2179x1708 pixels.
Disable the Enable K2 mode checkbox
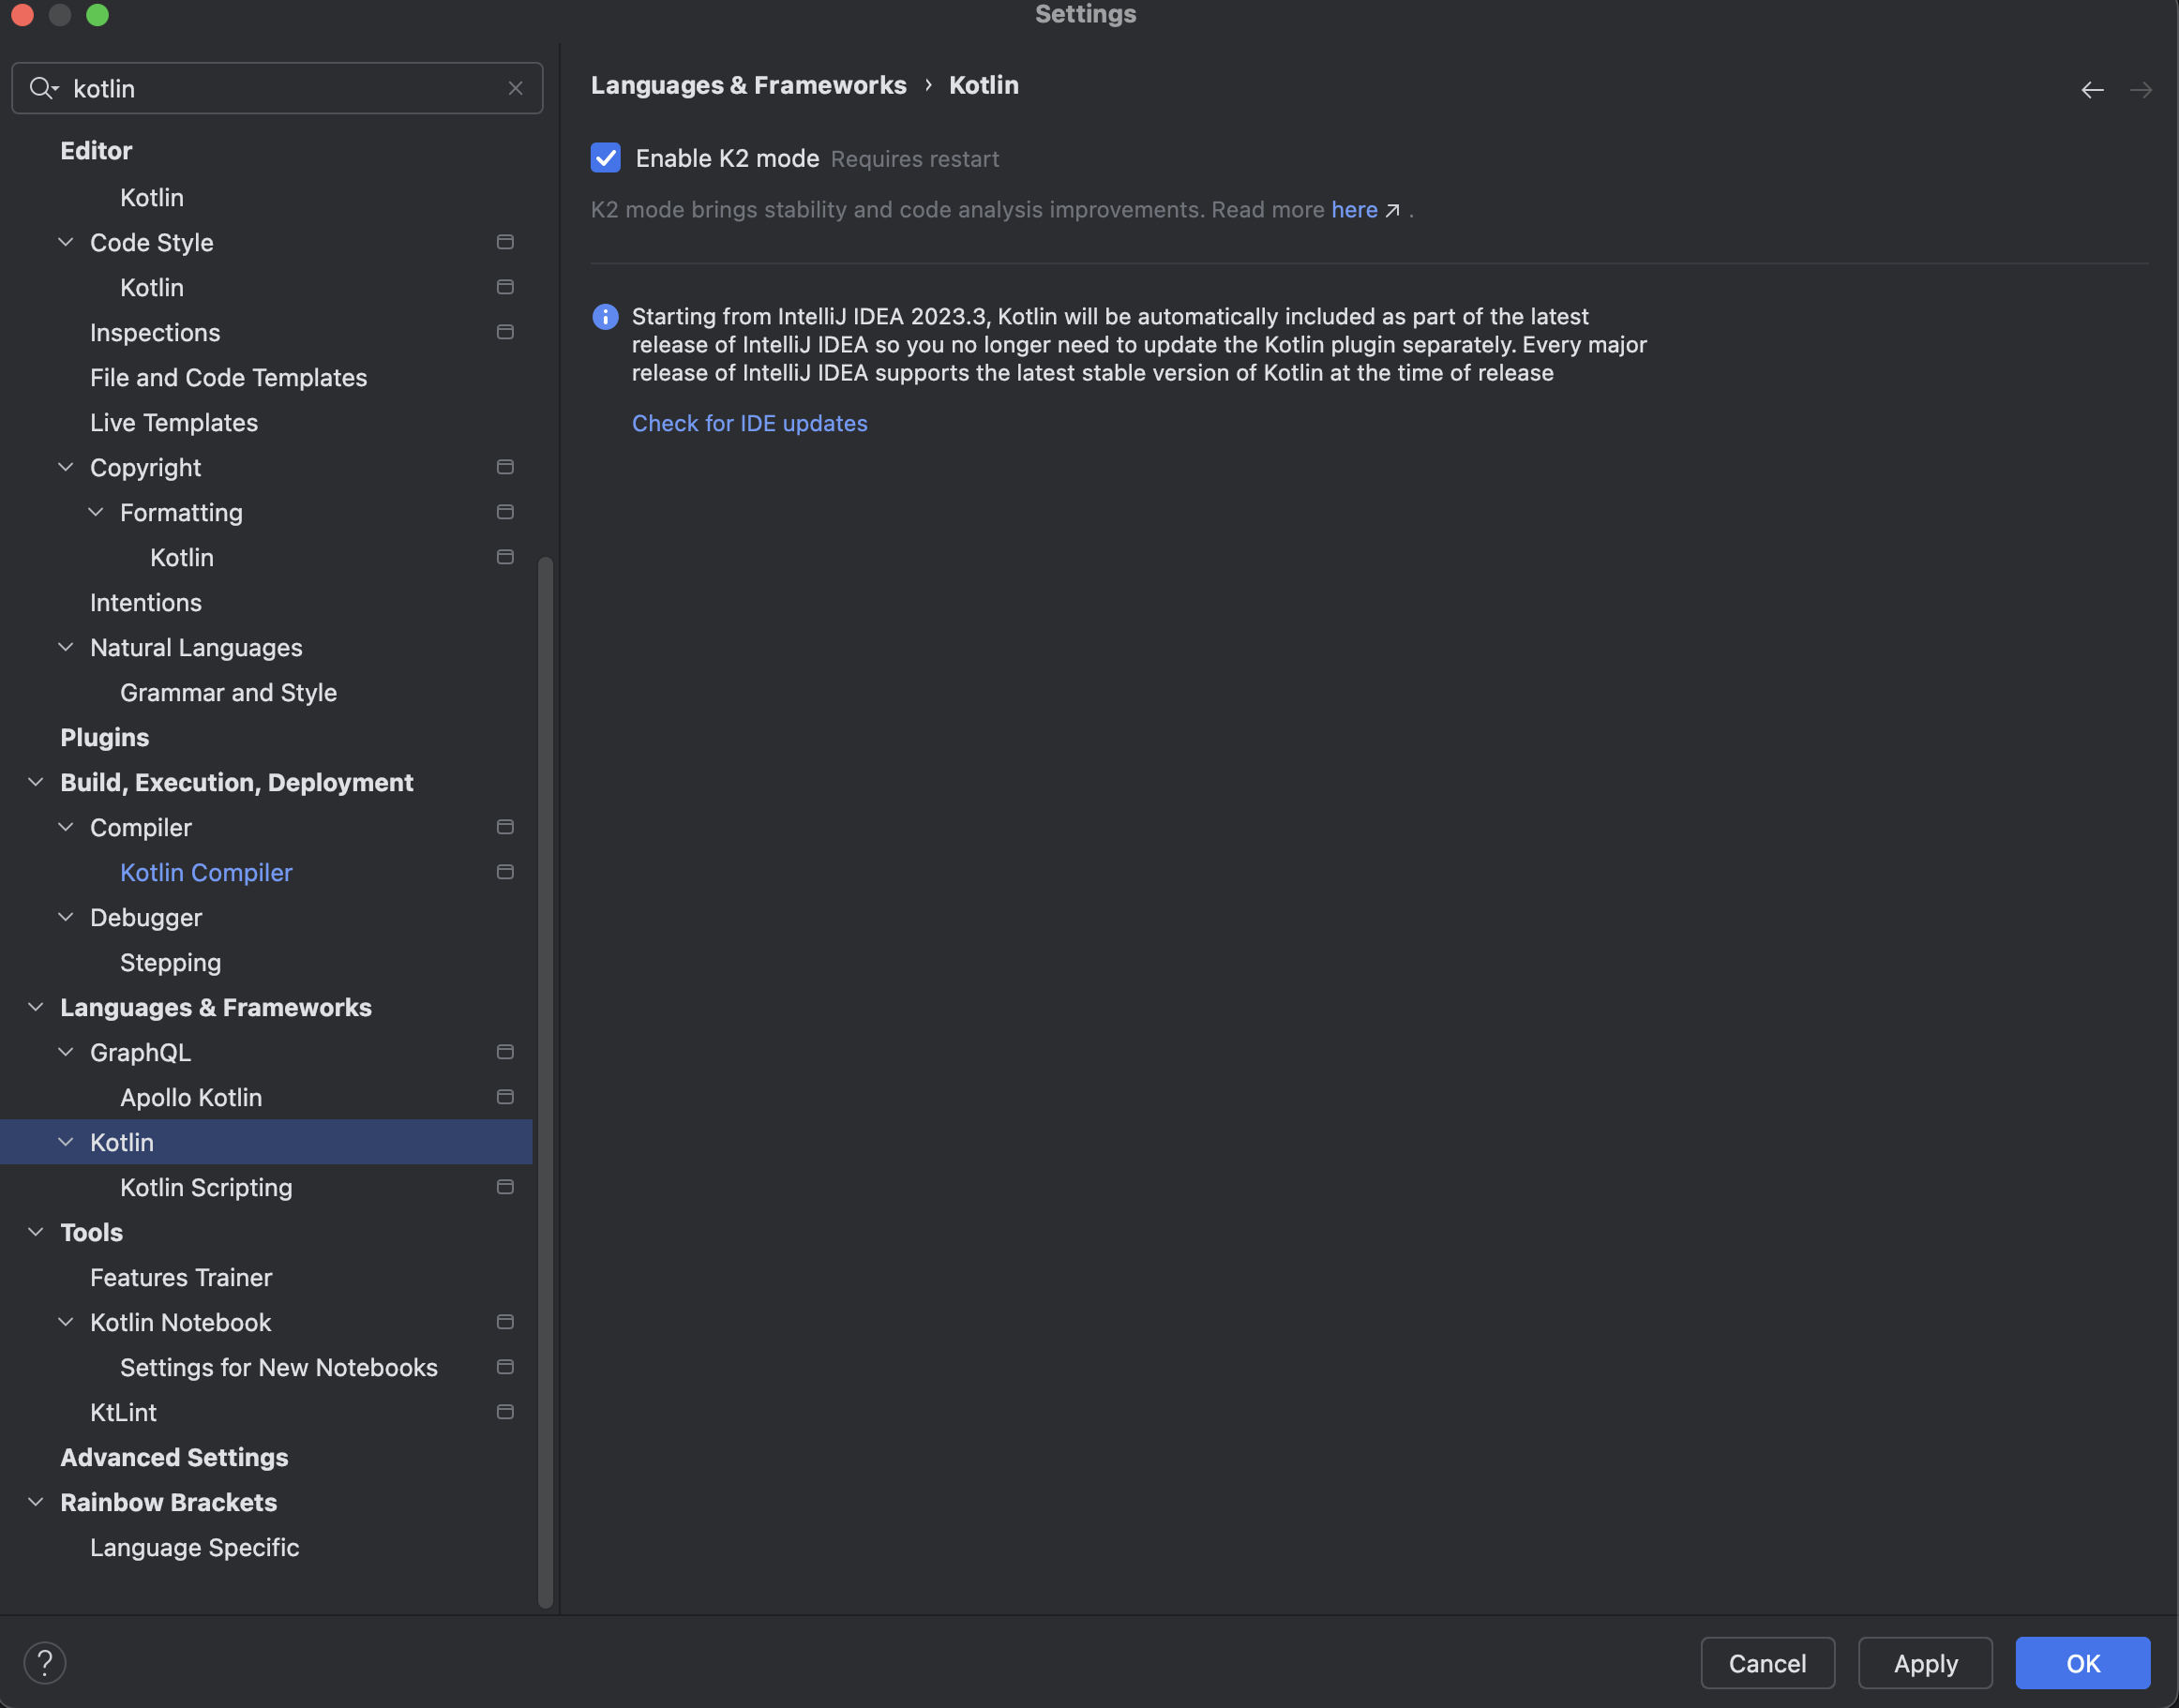pos(605,158)
